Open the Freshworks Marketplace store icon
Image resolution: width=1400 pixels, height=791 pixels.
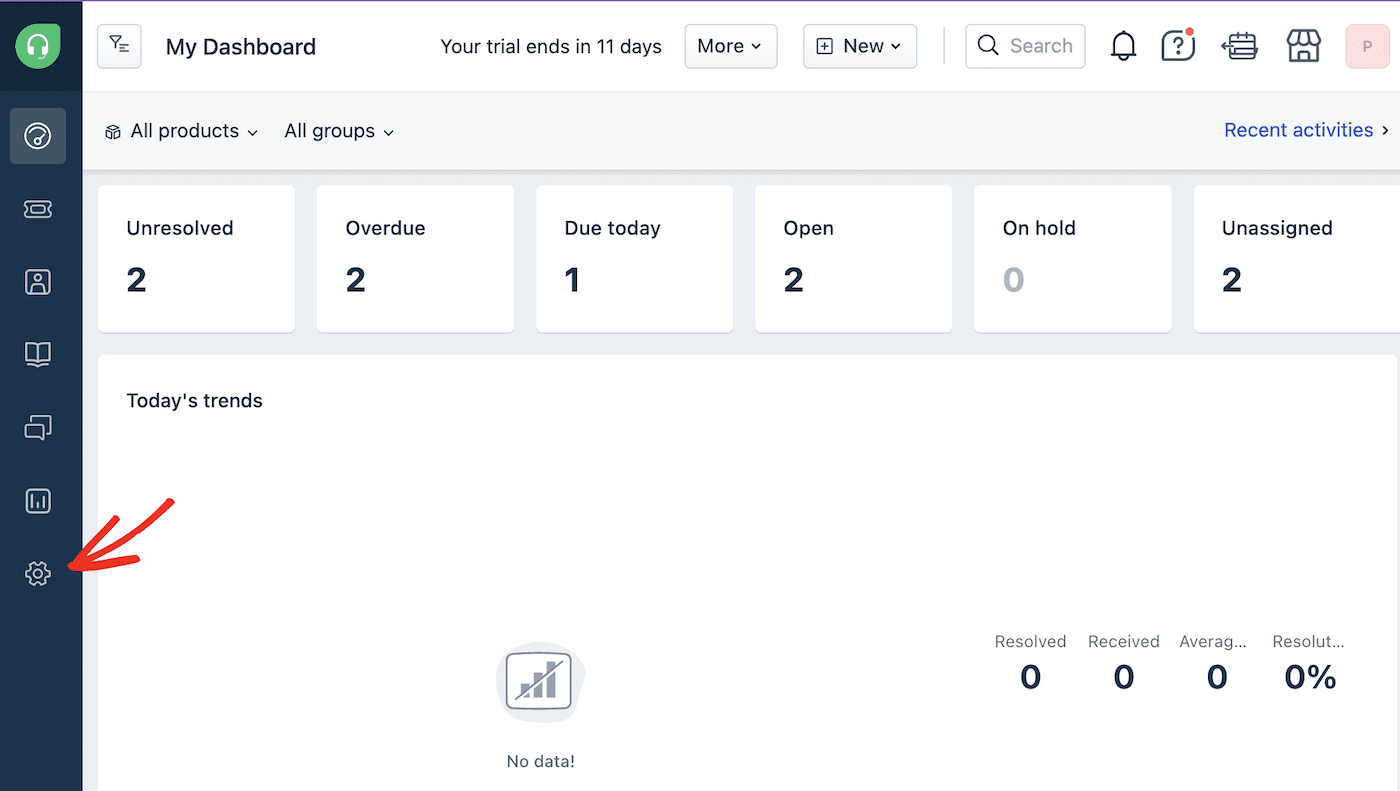[x=1303, y=45]
